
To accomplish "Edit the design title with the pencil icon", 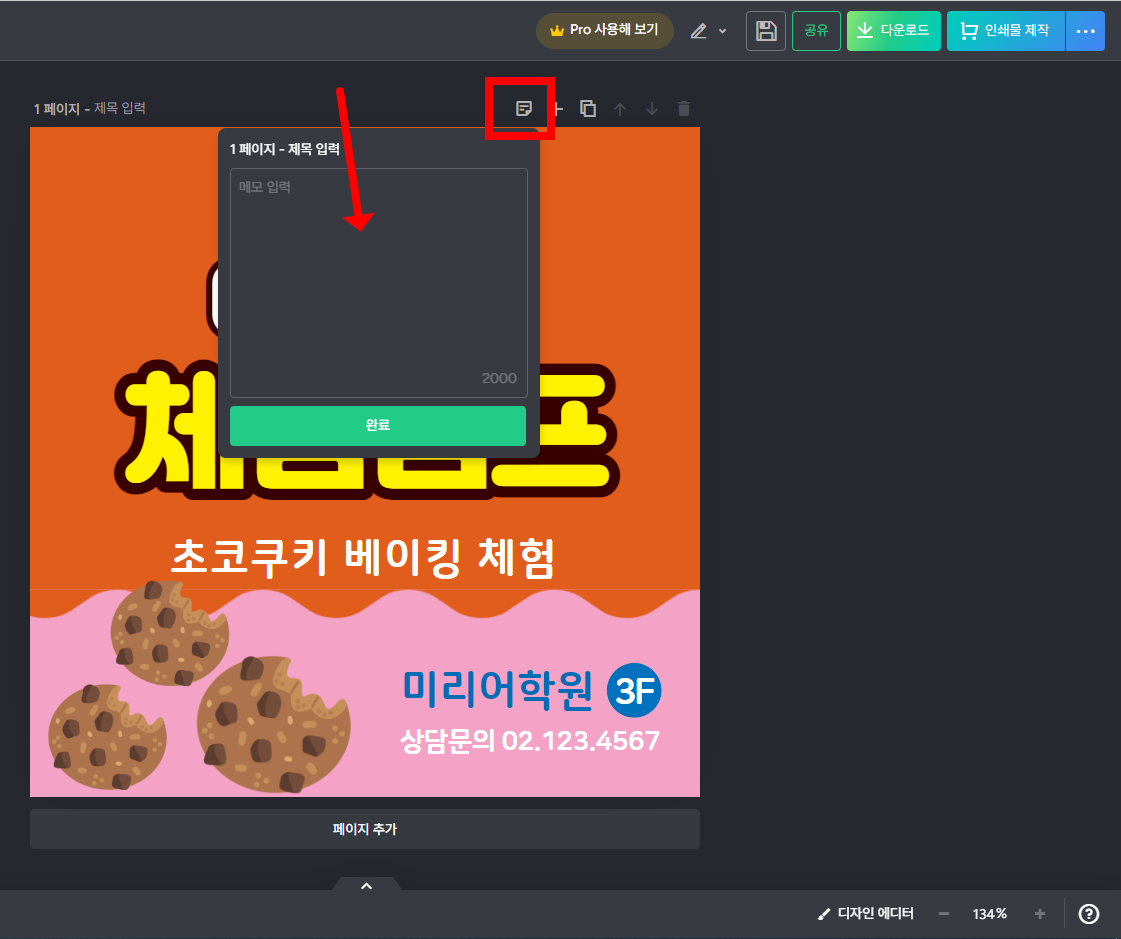I will click(699, 31).
